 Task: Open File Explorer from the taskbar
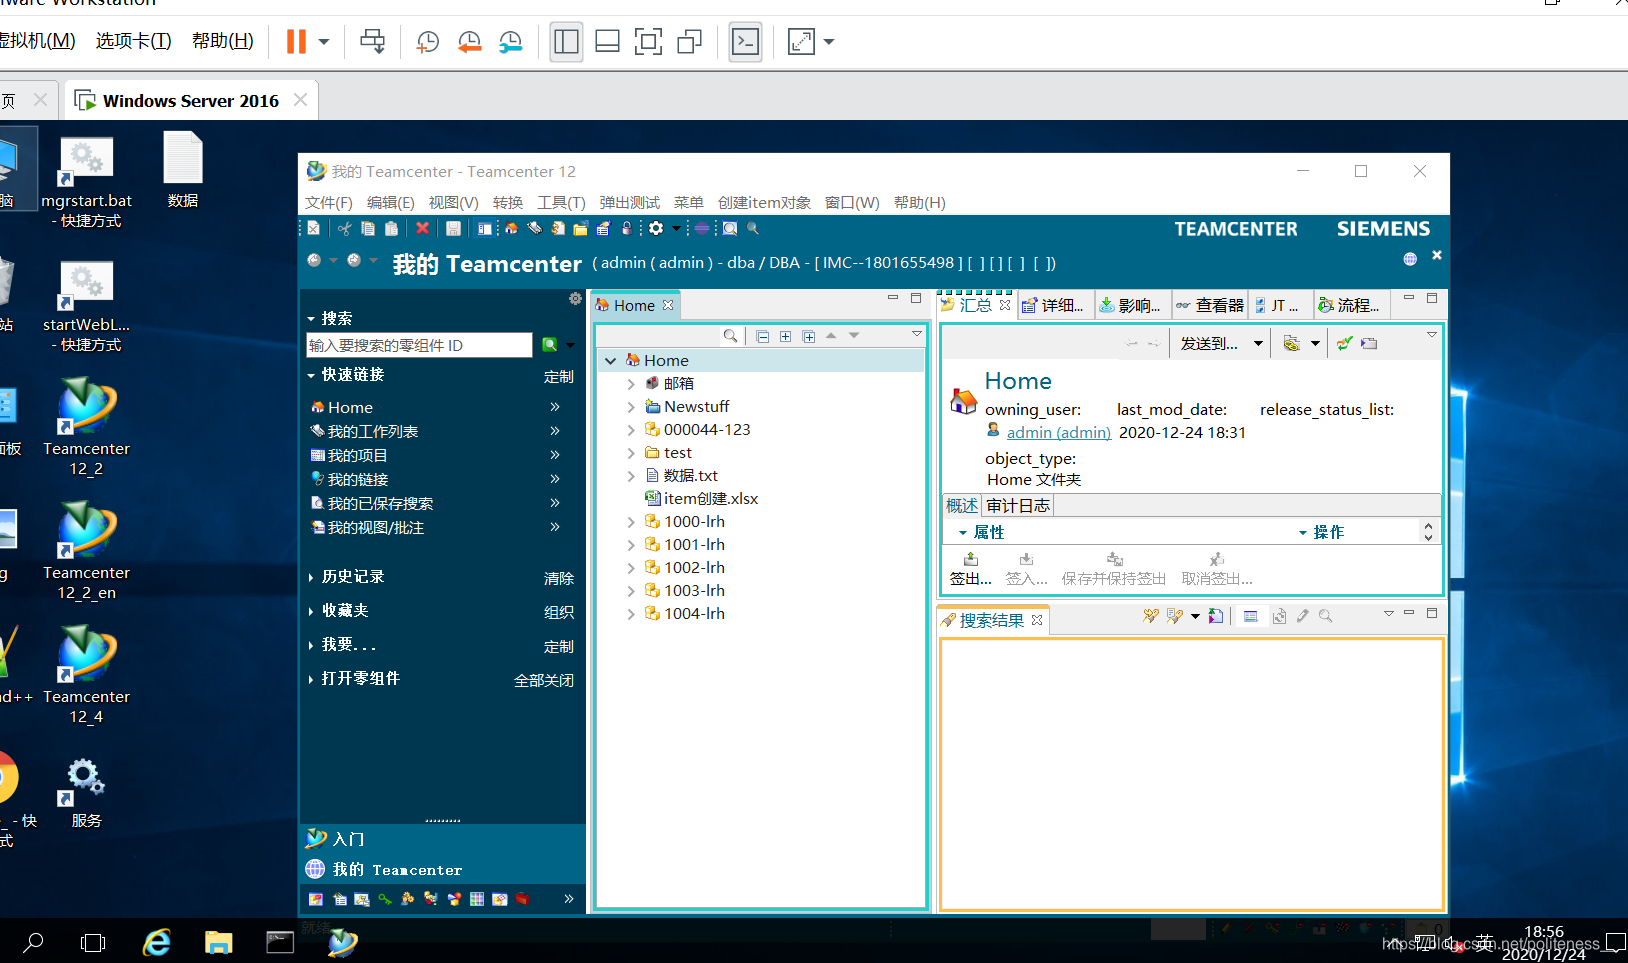(218, 942)
